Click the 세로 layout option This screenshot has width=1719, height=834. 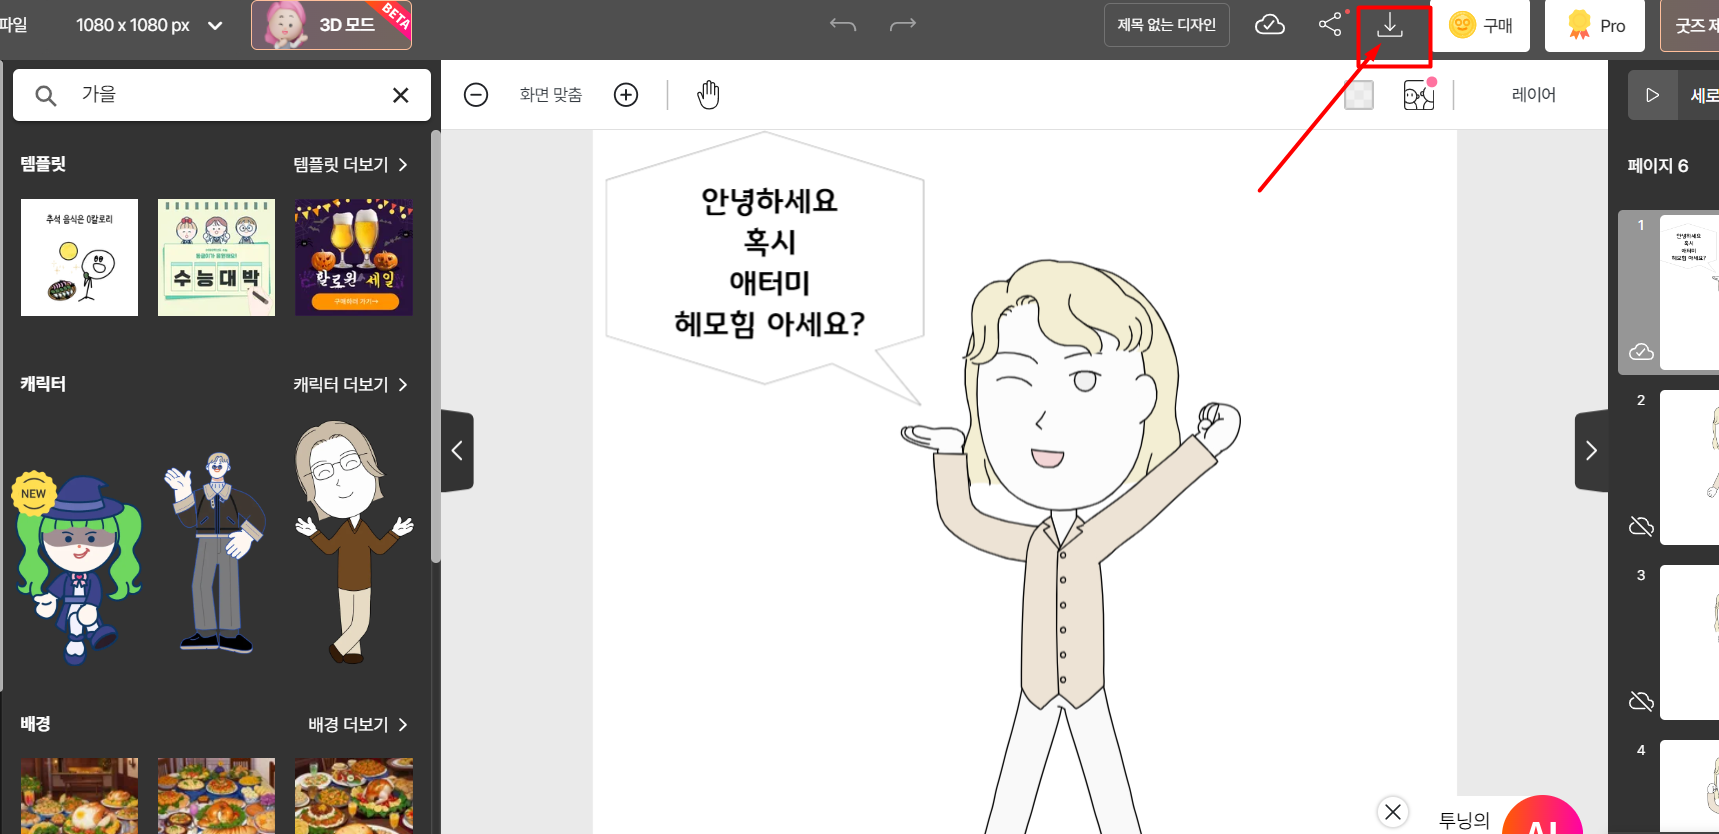click(x=1704, y=95)
